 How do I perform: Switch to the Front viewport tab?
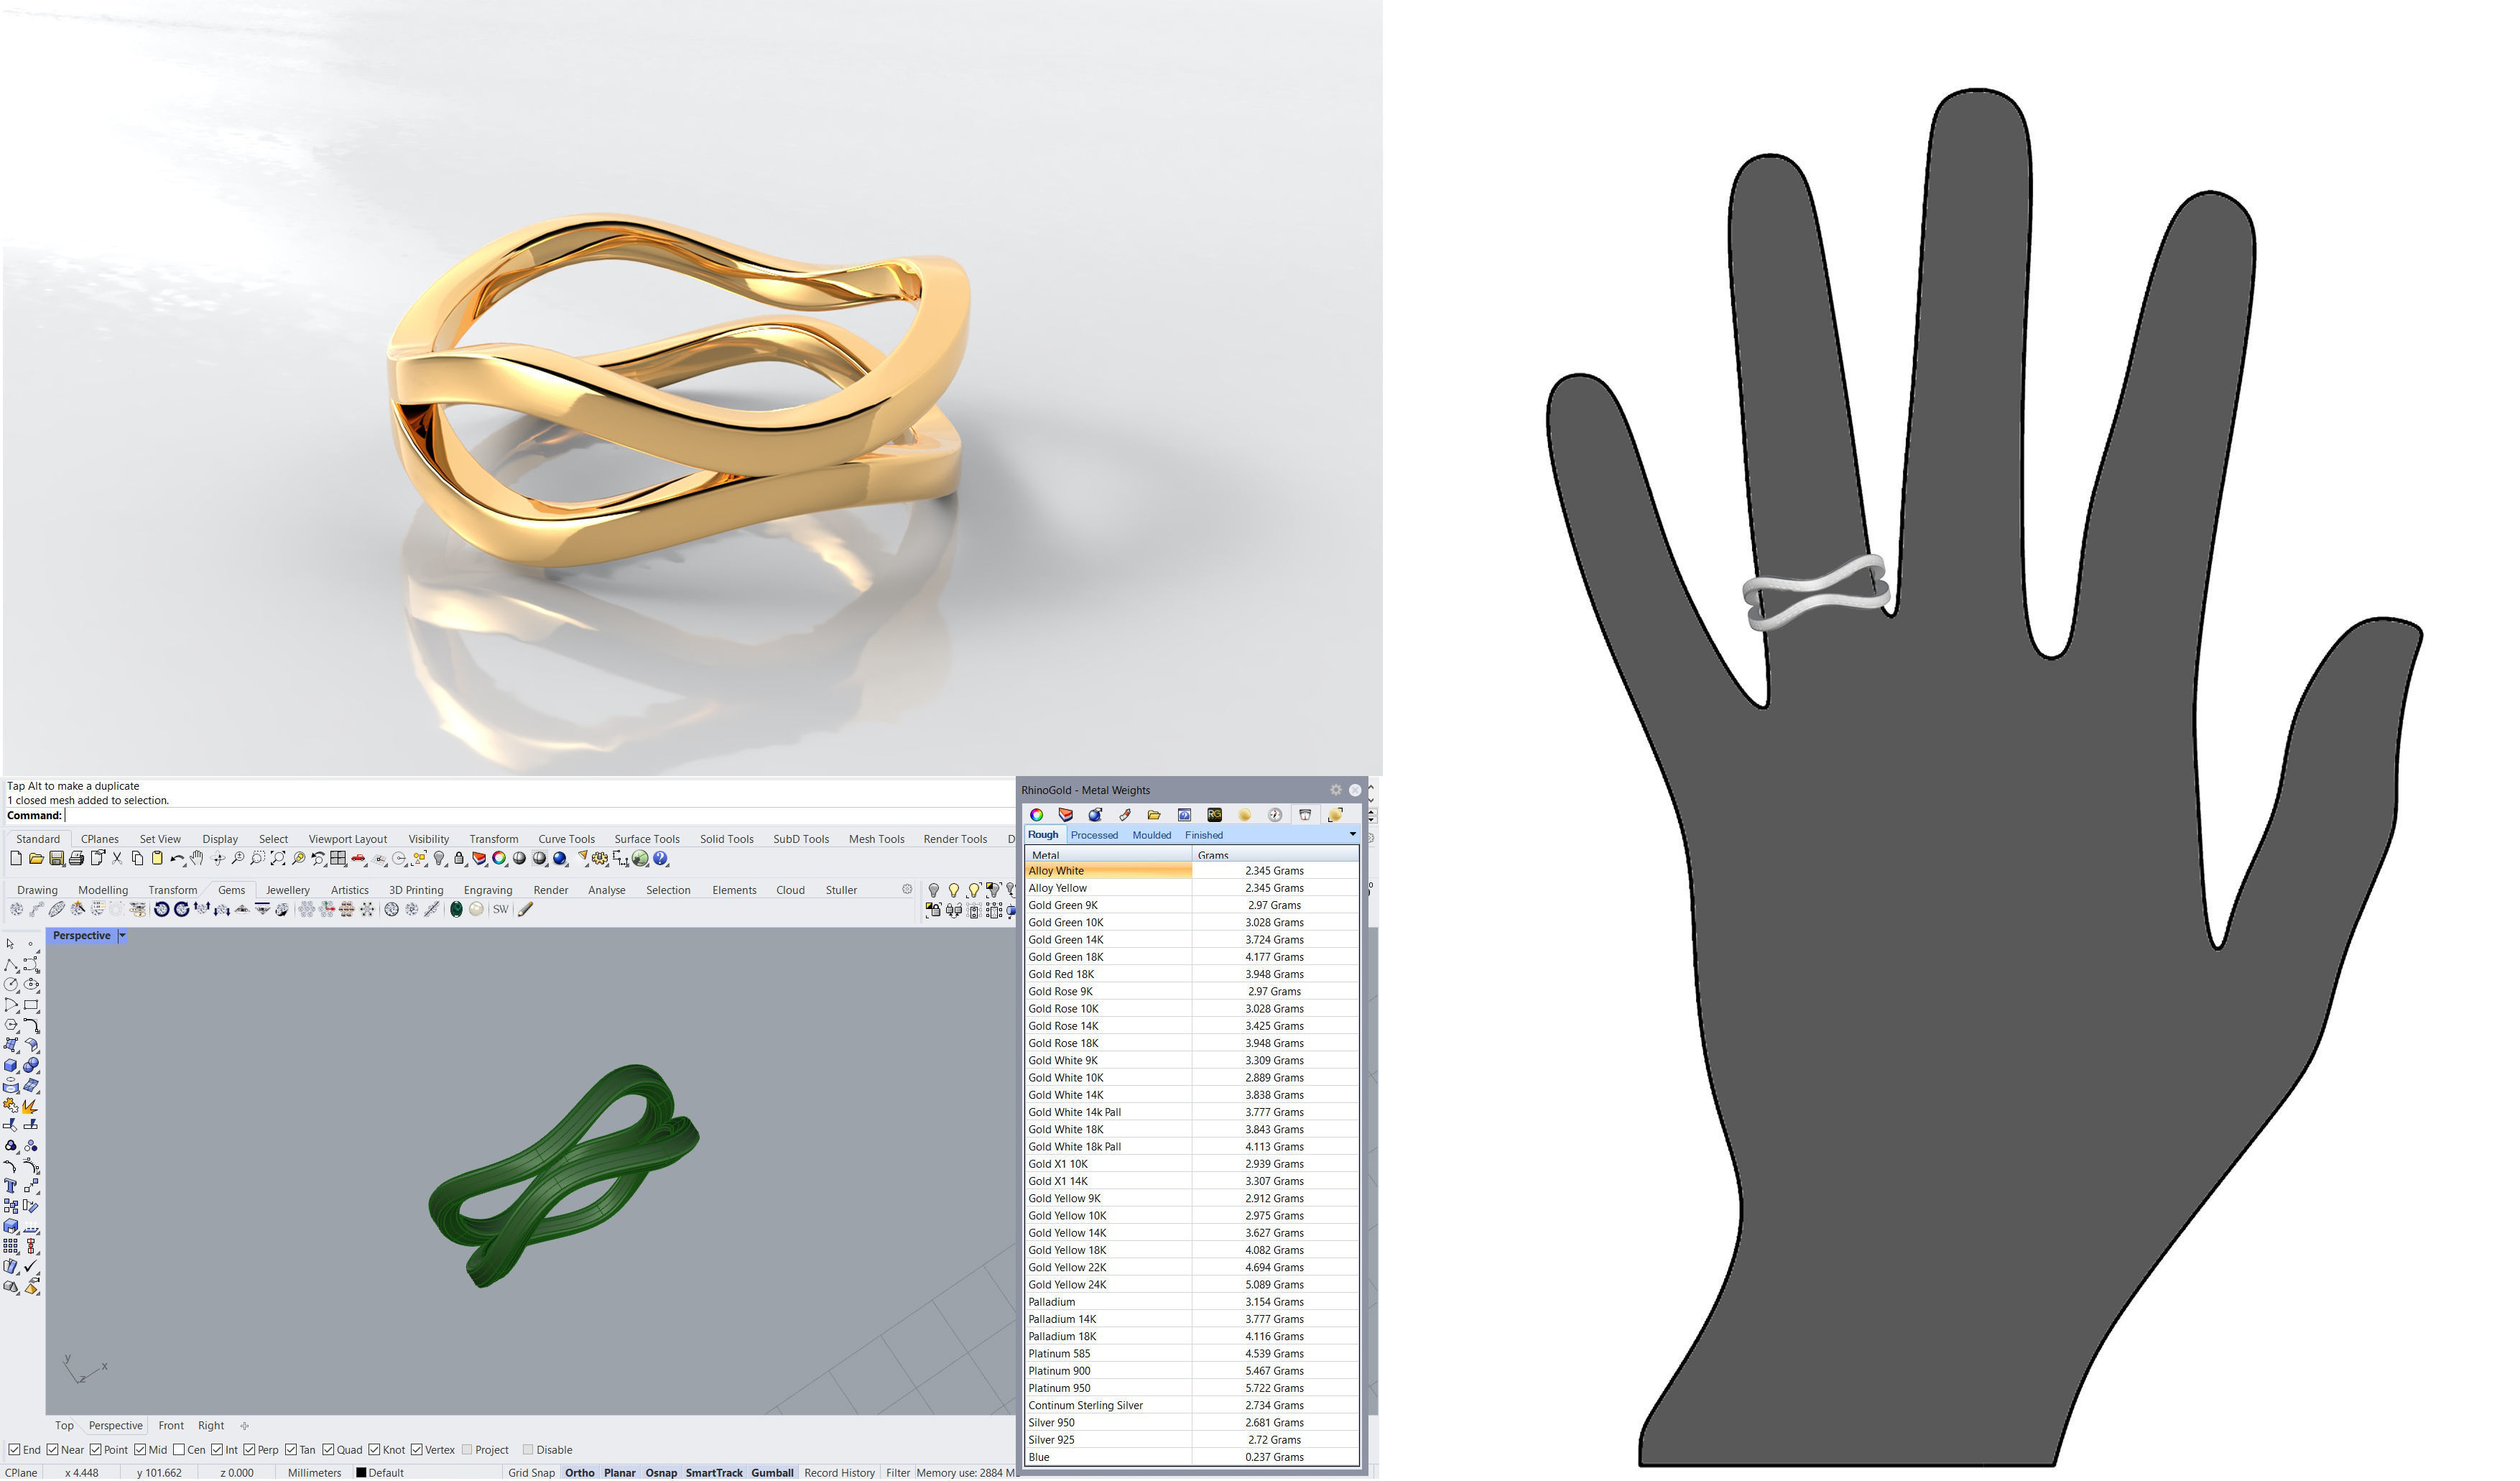tap(171, 1427)
